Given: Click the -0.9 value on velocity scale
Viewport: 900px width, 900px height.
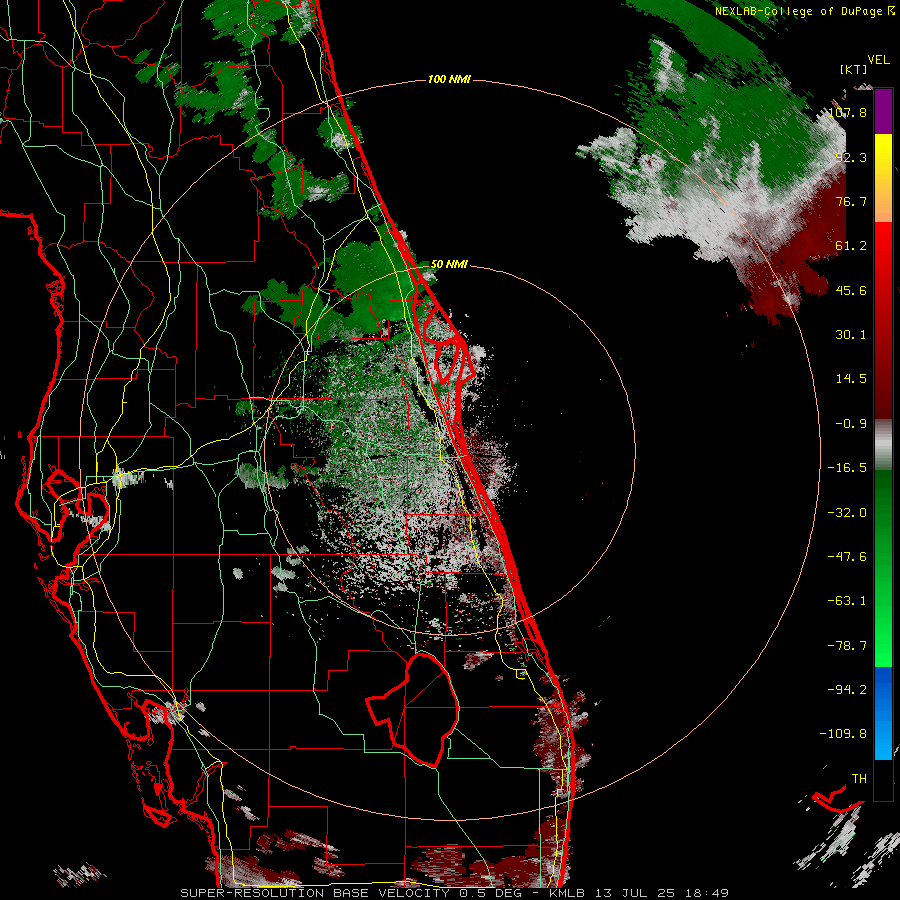Looking at the screenshot, I should click(851, 424).
